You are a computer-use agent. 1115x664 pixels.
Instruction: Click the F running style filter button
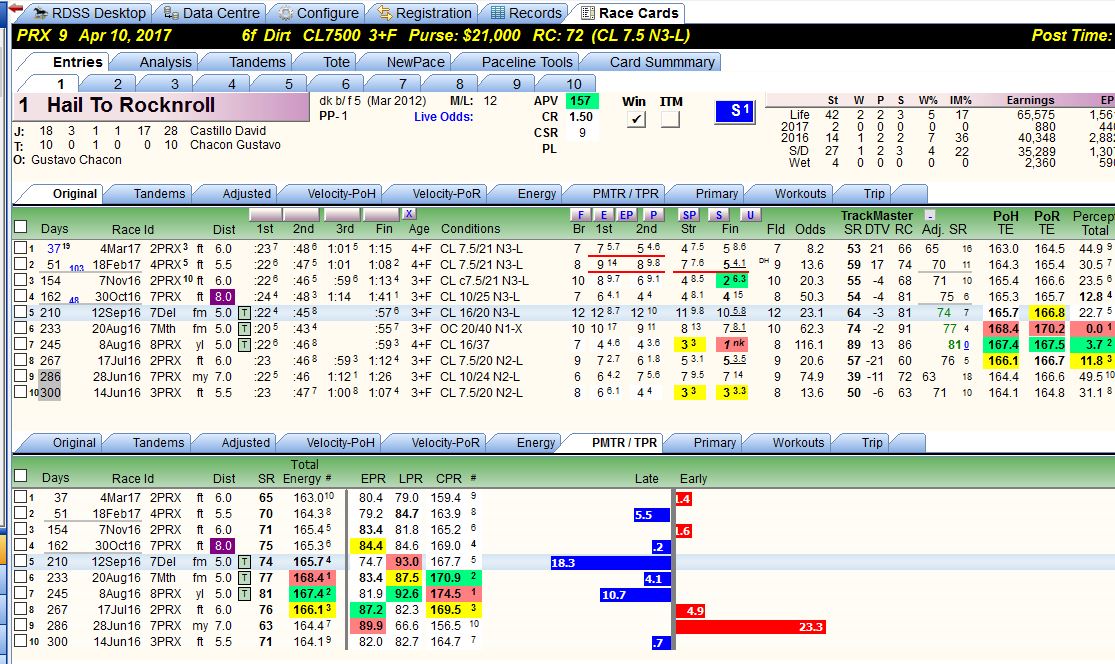pyautogui.click(x=580, y=215)
